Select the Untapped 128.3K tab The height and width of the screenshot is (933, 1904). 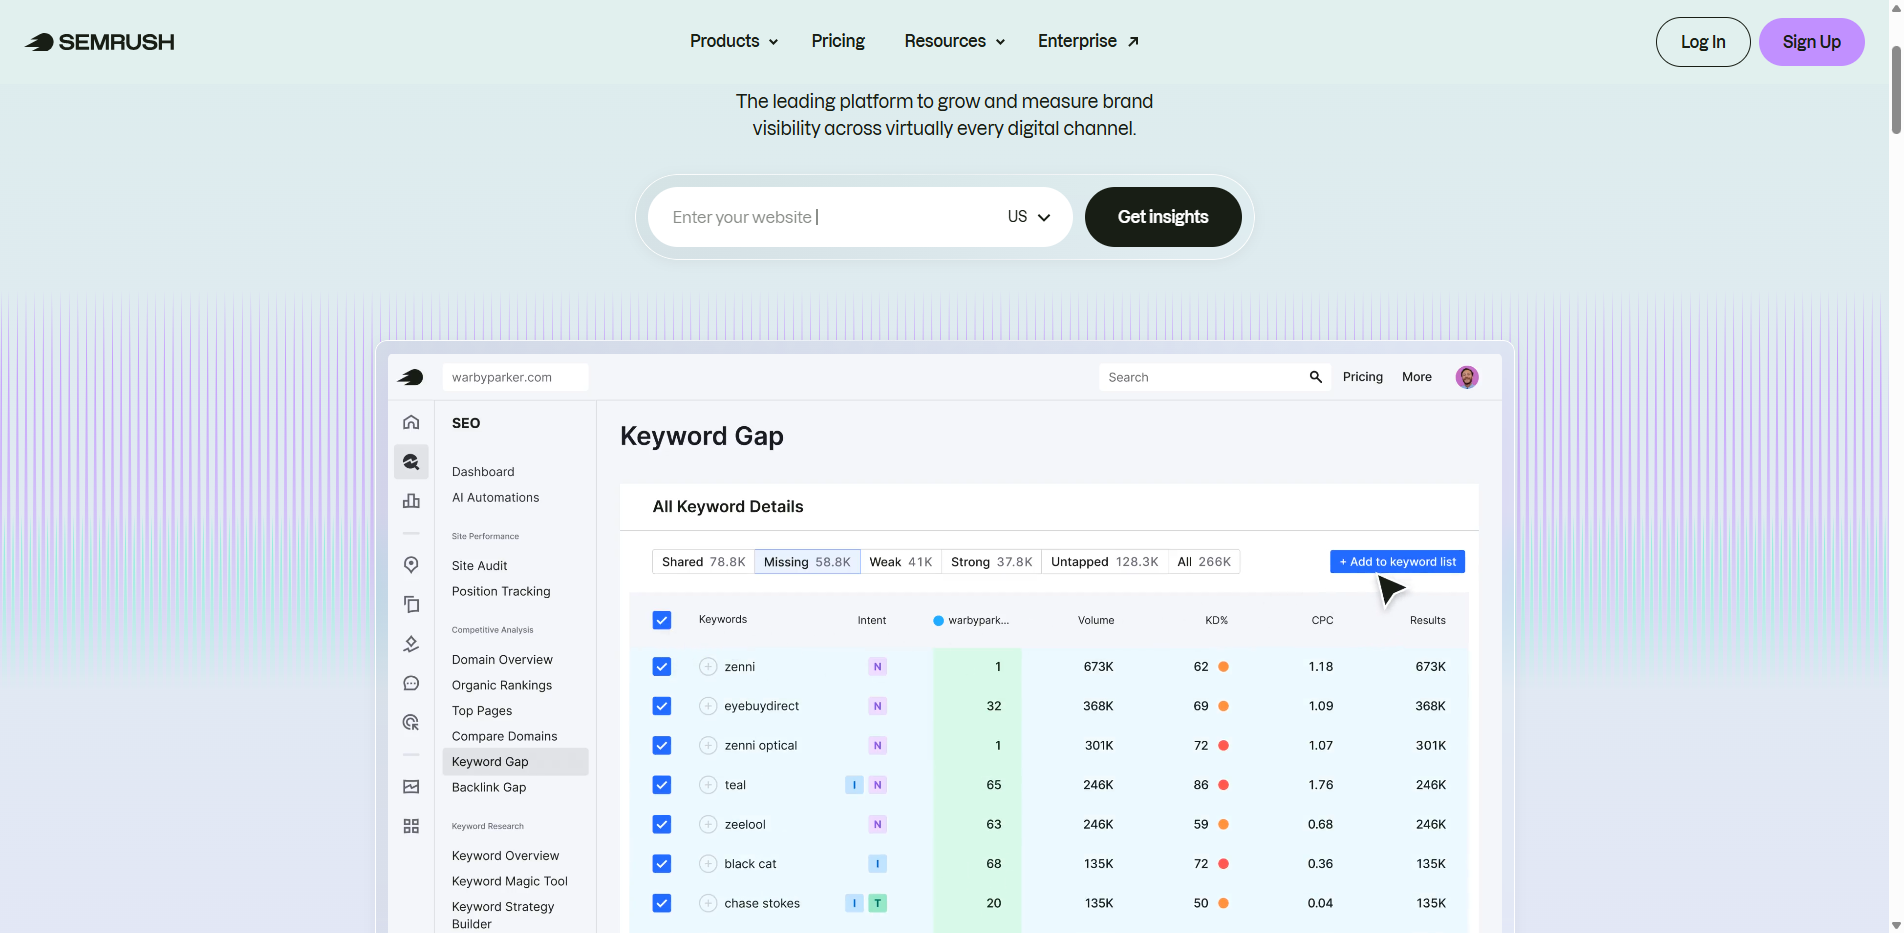click(1105, 561)
